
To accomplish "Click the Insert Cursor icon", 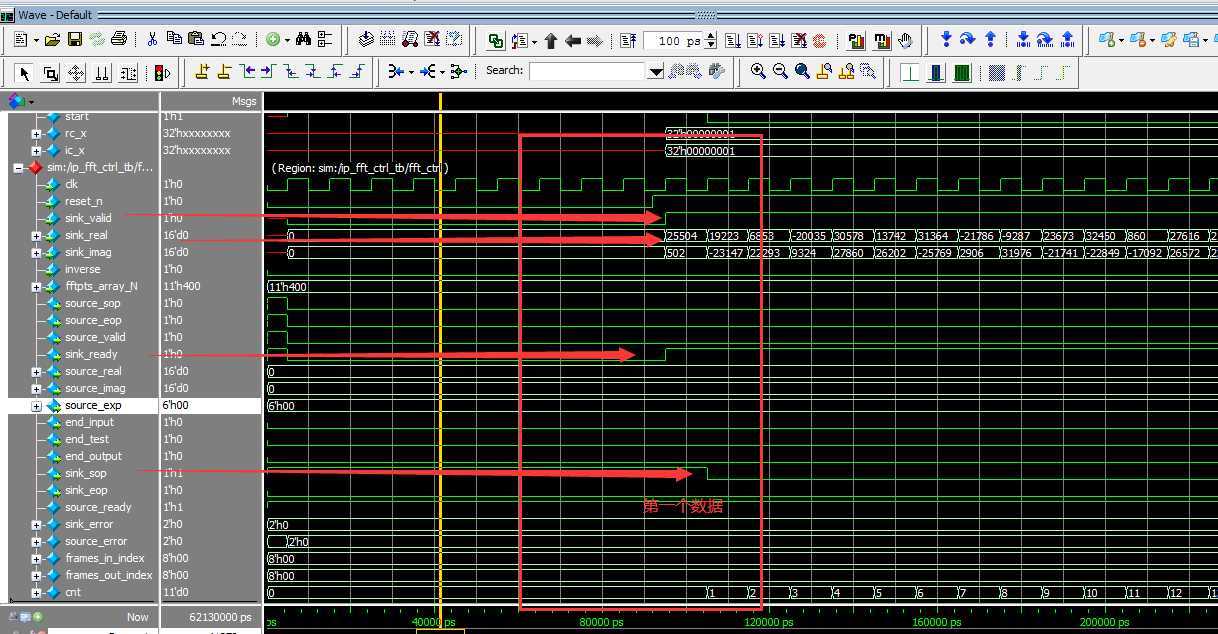I will pyautogui.click(x=202, y=72).
